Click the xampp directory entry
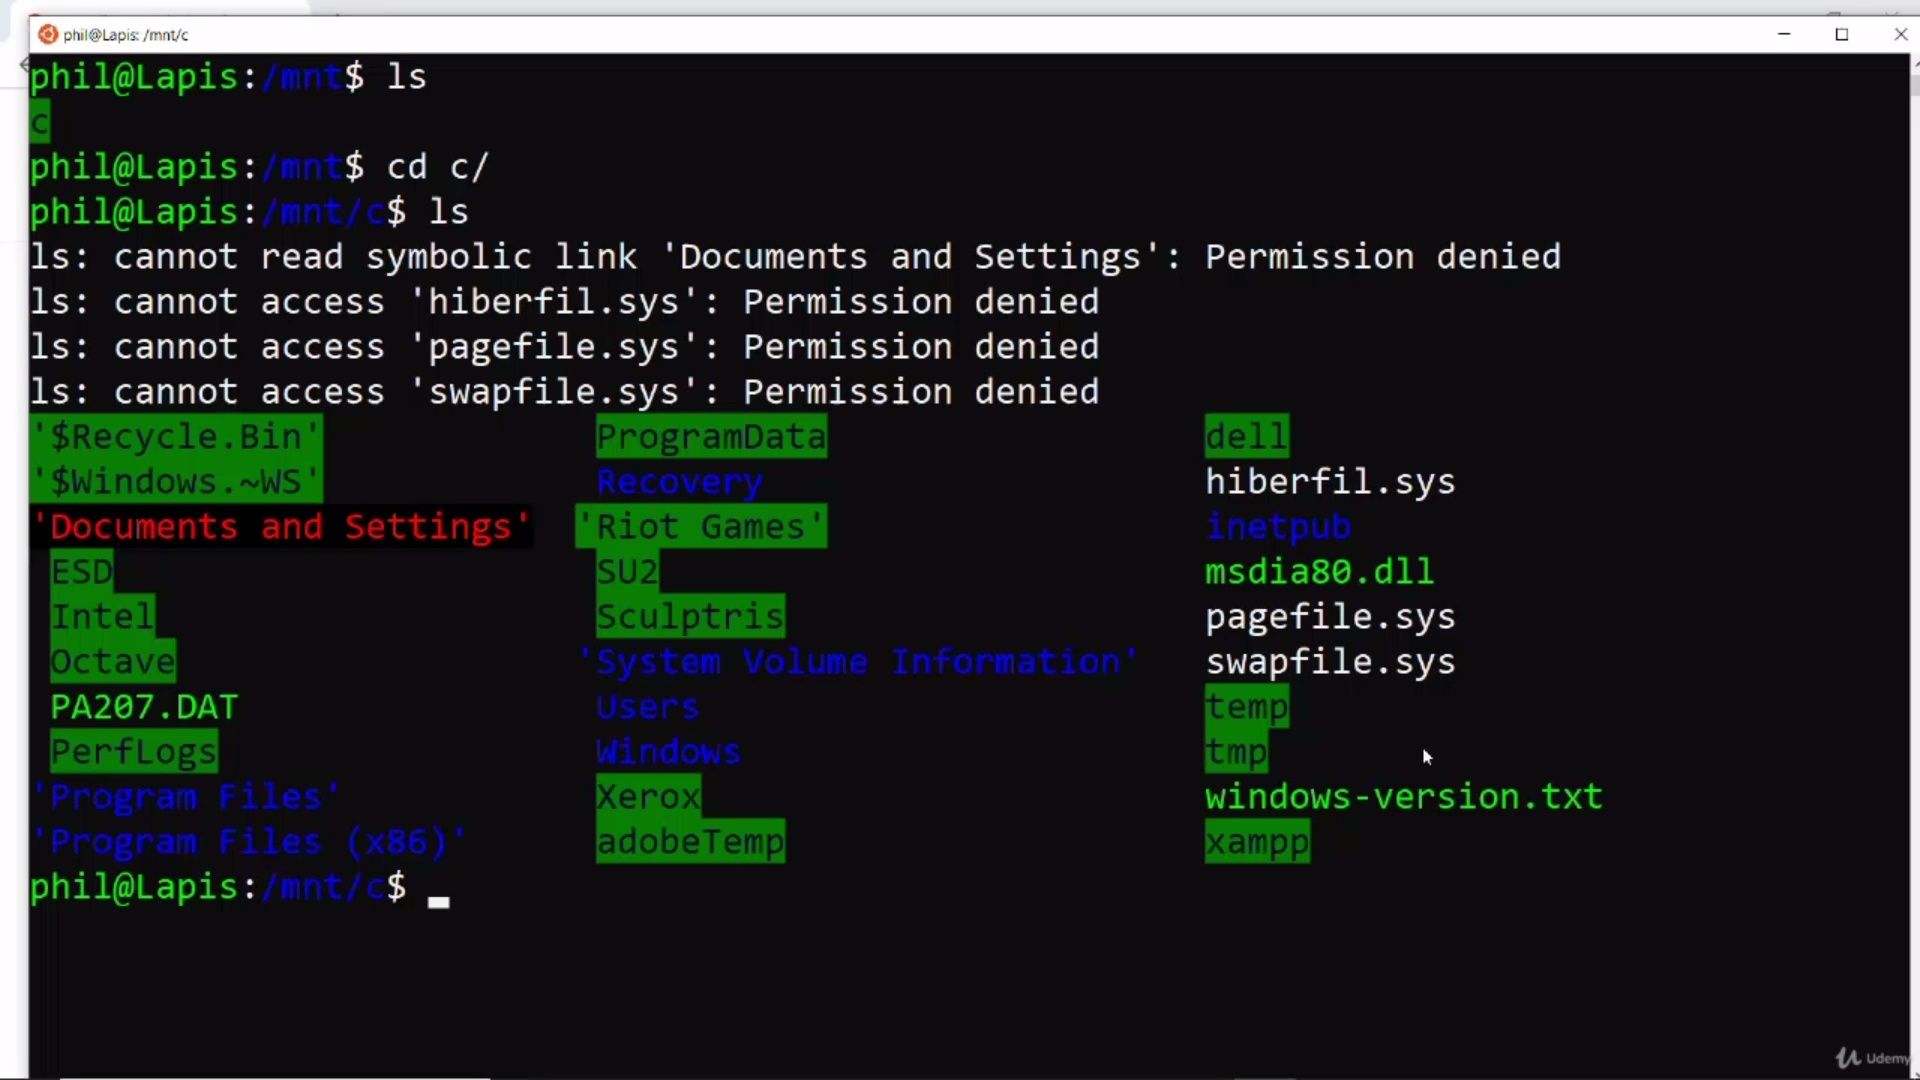1920x1080 pixels. click(x=1257, y=842)
